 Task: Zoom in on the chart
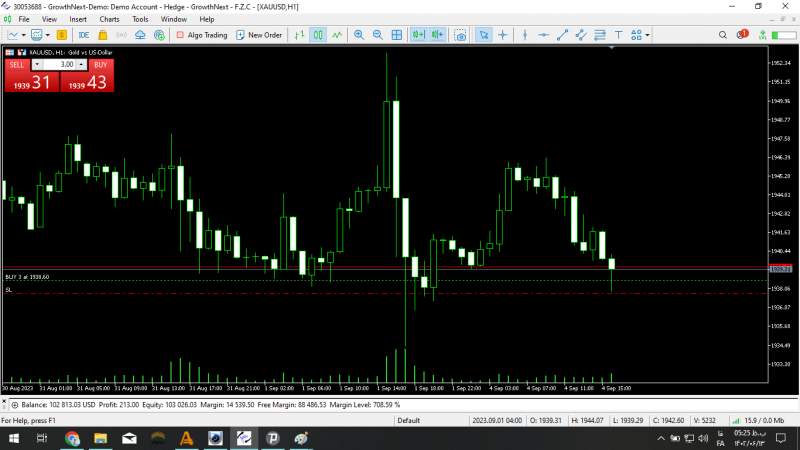point(359,35)
